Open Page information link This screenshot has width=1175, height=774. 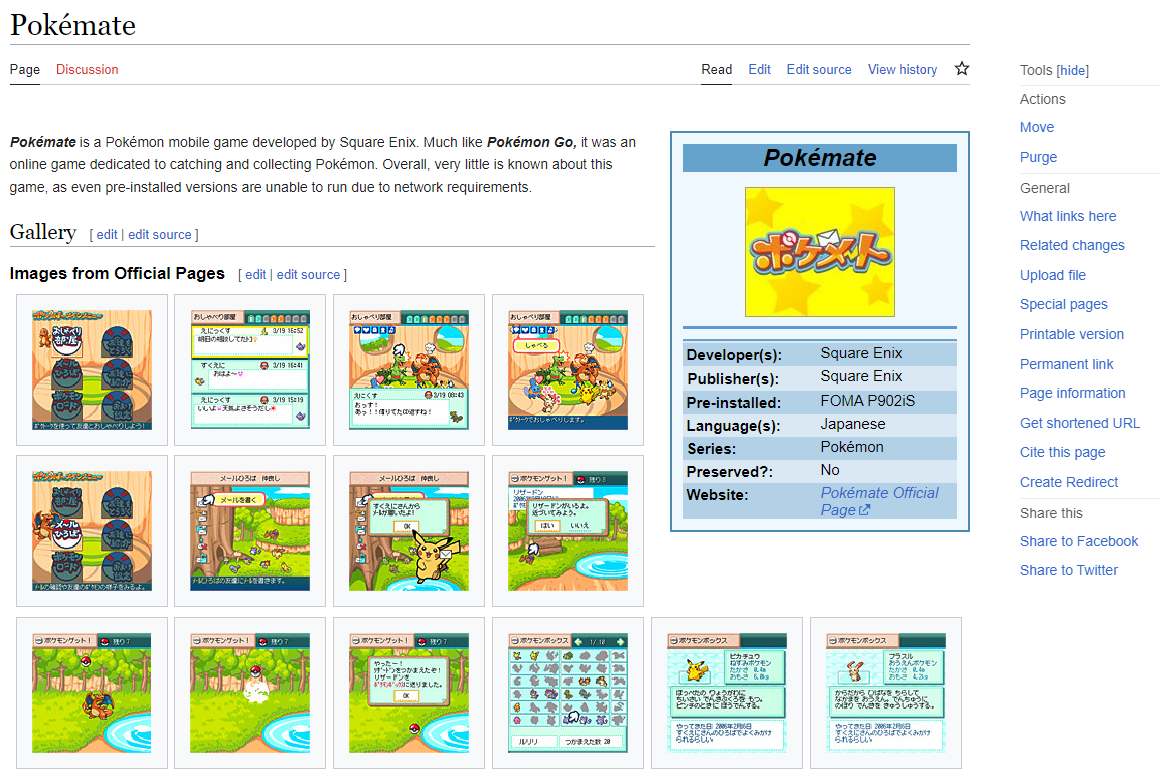pos(1072,394)
